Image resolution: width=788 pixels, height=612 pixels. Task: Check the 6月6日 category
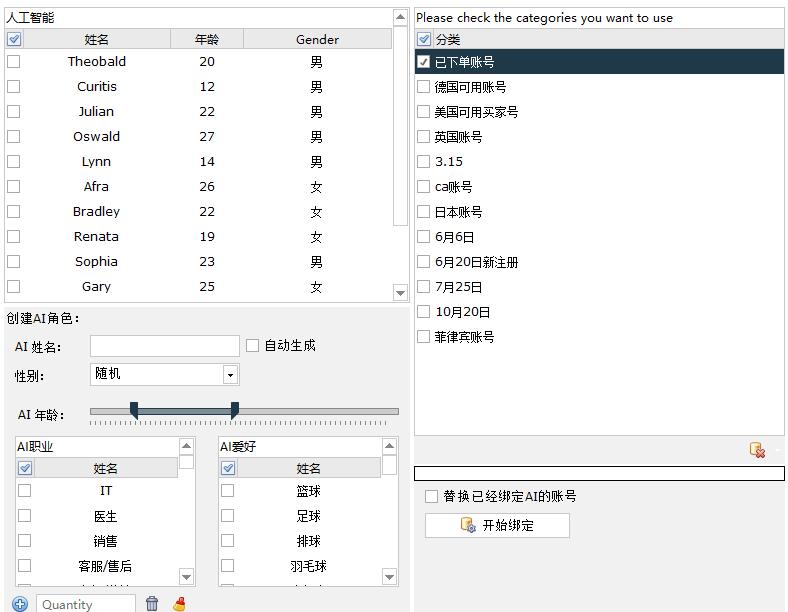pyautogui.click(x=424, y=236)
